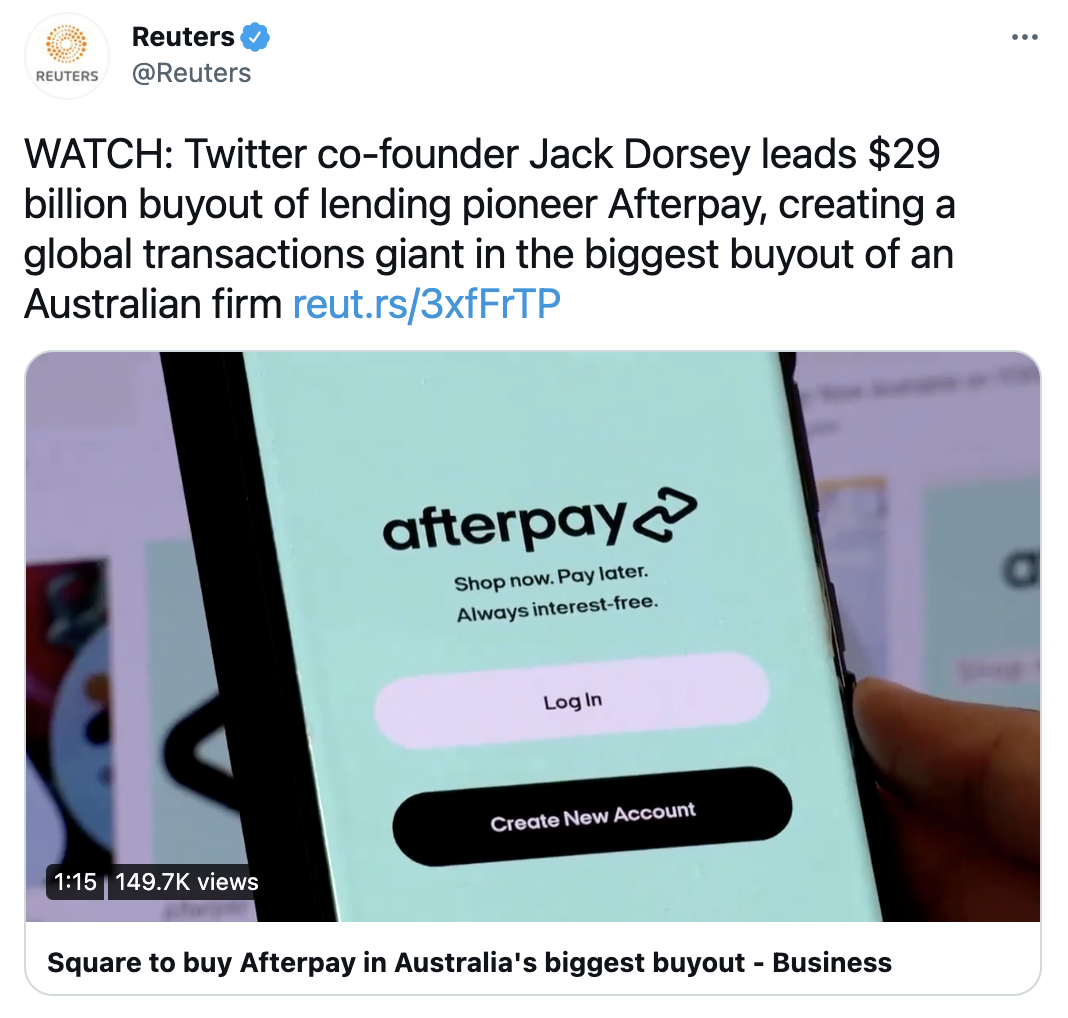
Task: Click Log In button on phone screen
Action: click(572, 701)
